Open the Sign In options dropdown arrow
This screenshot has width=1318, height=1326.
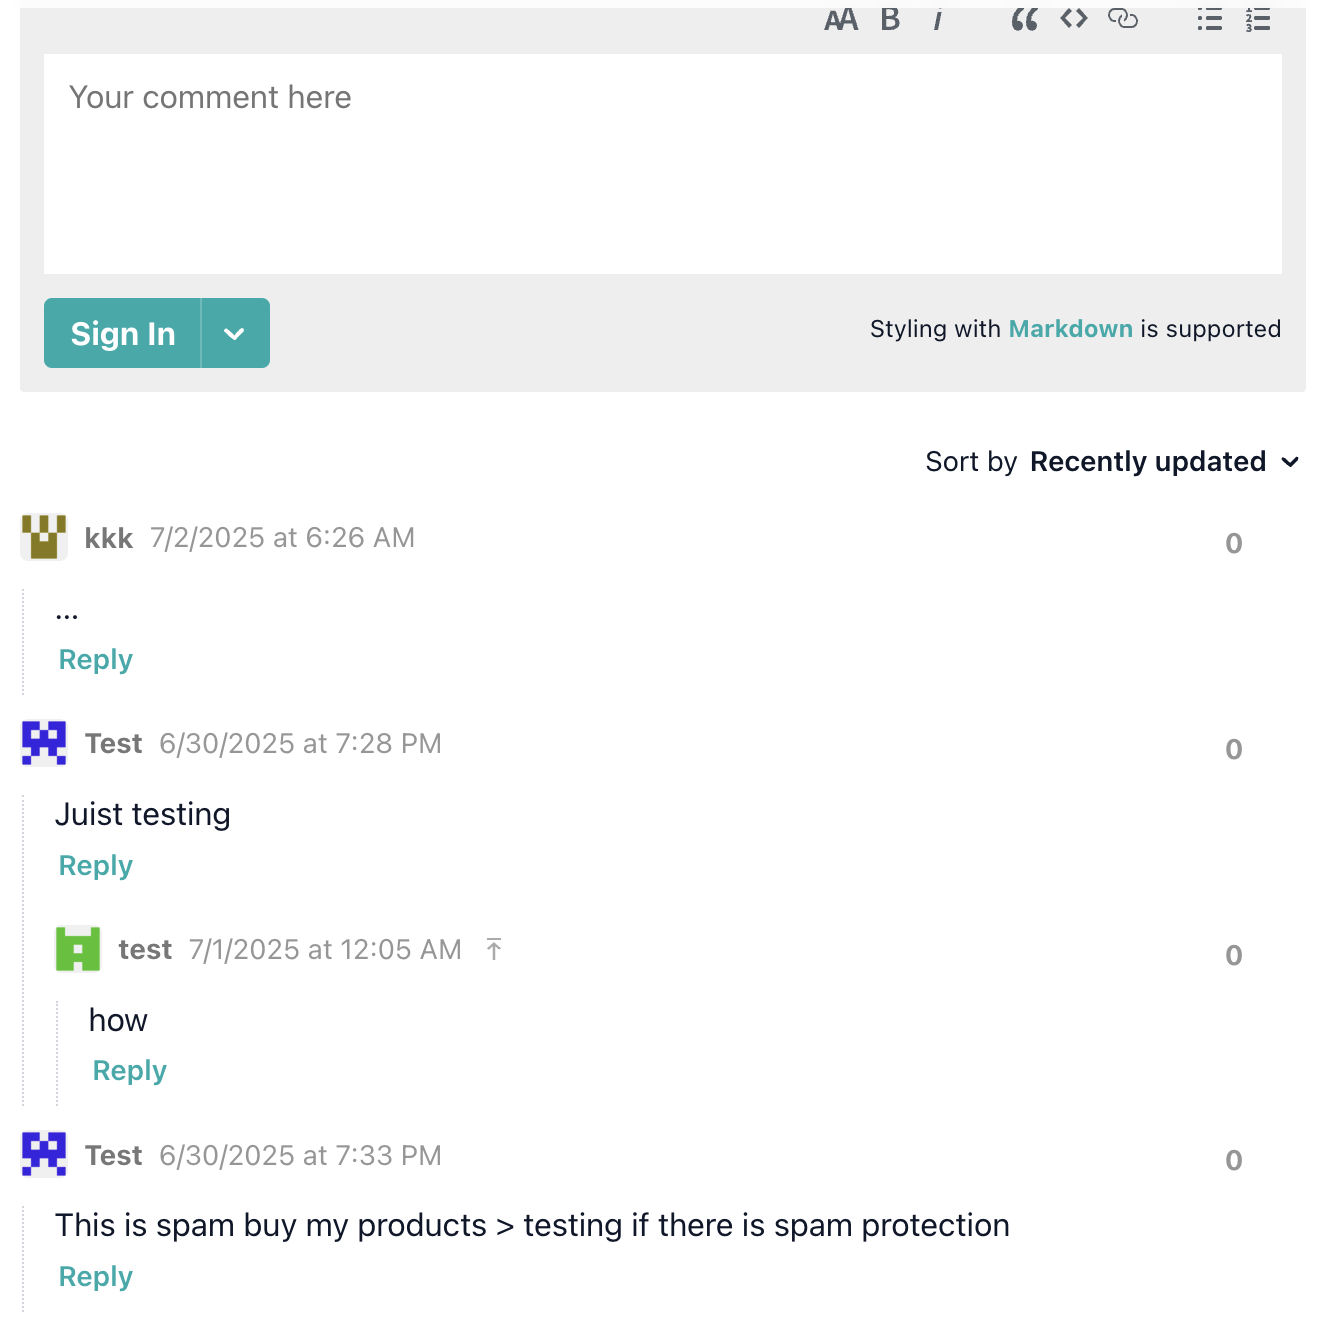pyautogui.click(x=235, y=334)
